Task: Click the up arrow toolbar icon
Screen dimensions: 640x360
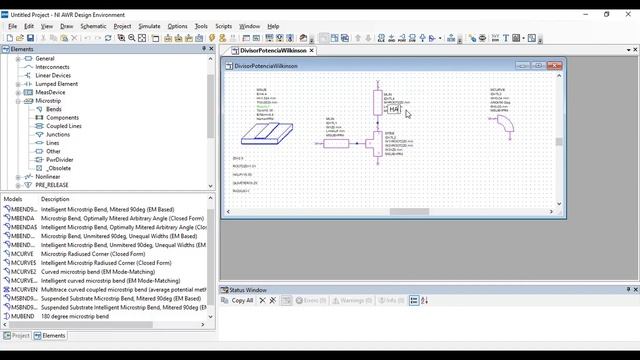Action: pos(358,38)
